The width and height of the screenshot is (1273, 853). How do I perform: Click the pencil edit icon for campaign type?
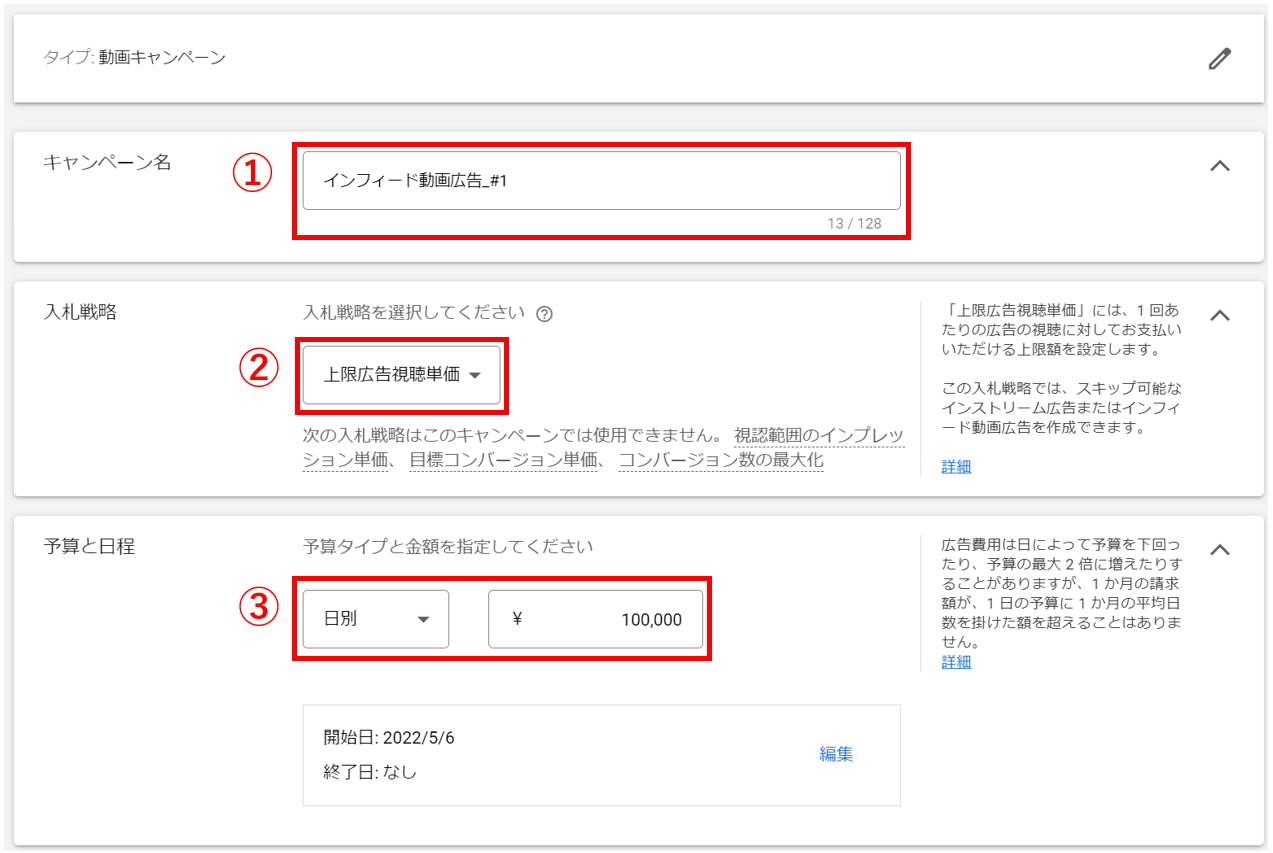pyautogui.click(x=1219, y=59)
